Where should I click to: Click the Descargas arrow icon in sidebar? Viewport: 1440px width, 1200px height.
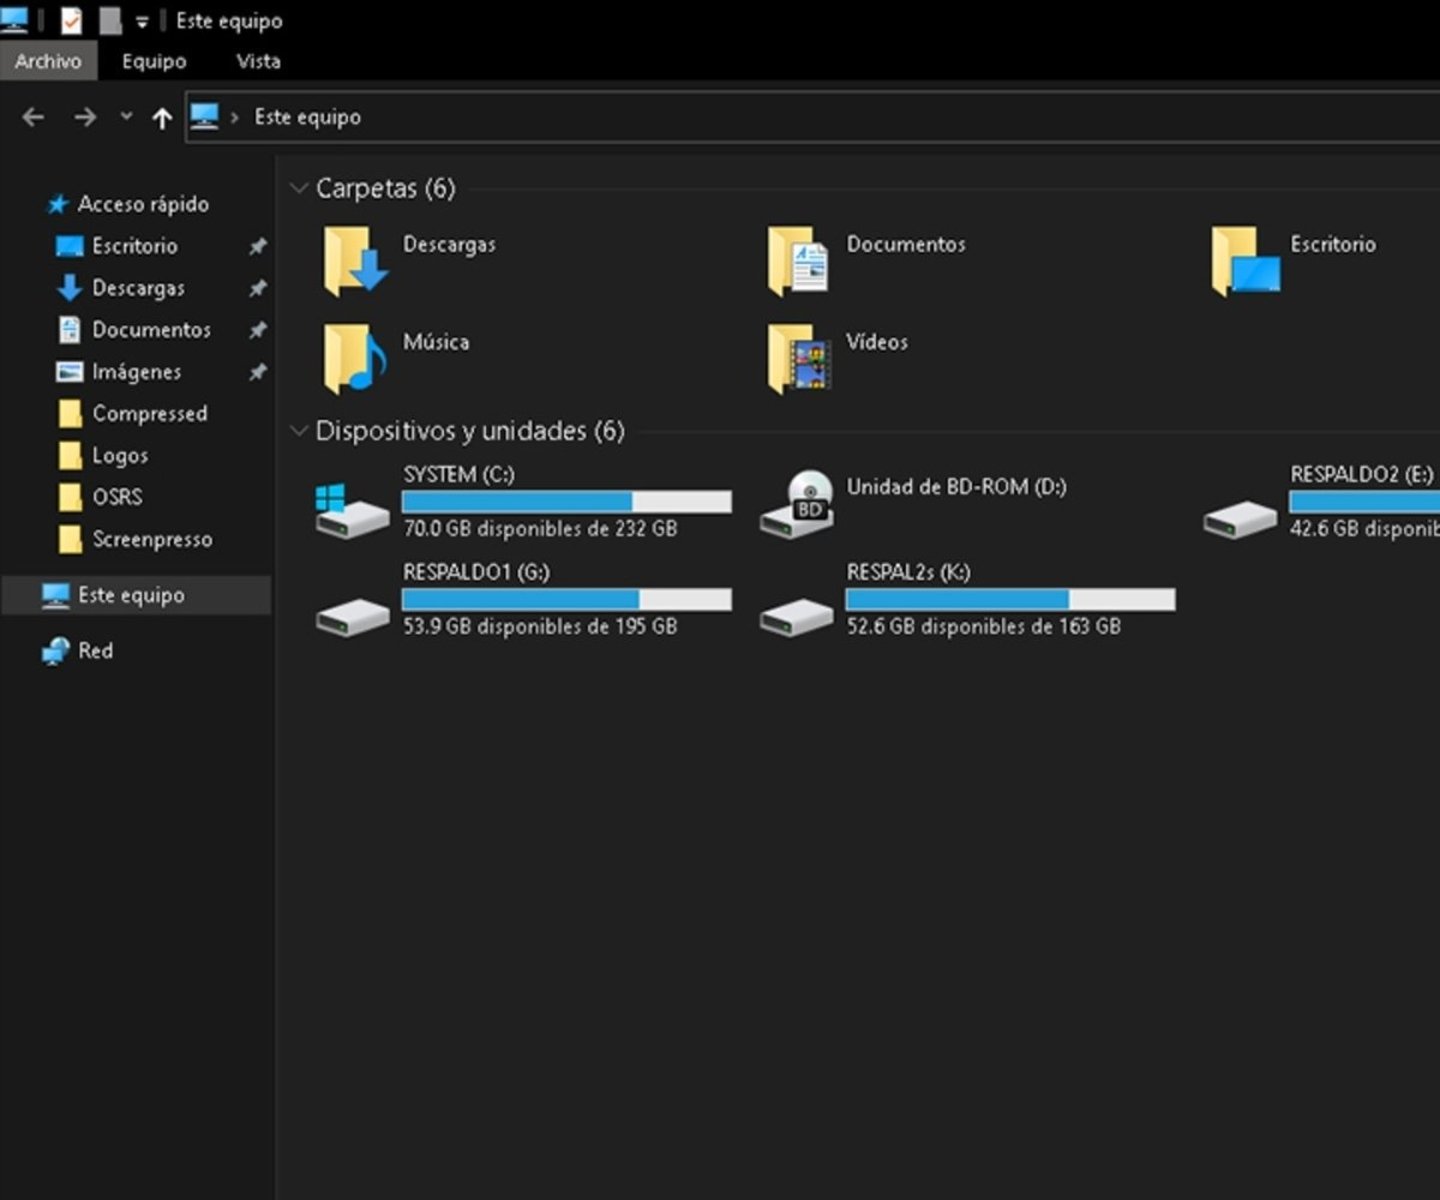coord(69,288)
